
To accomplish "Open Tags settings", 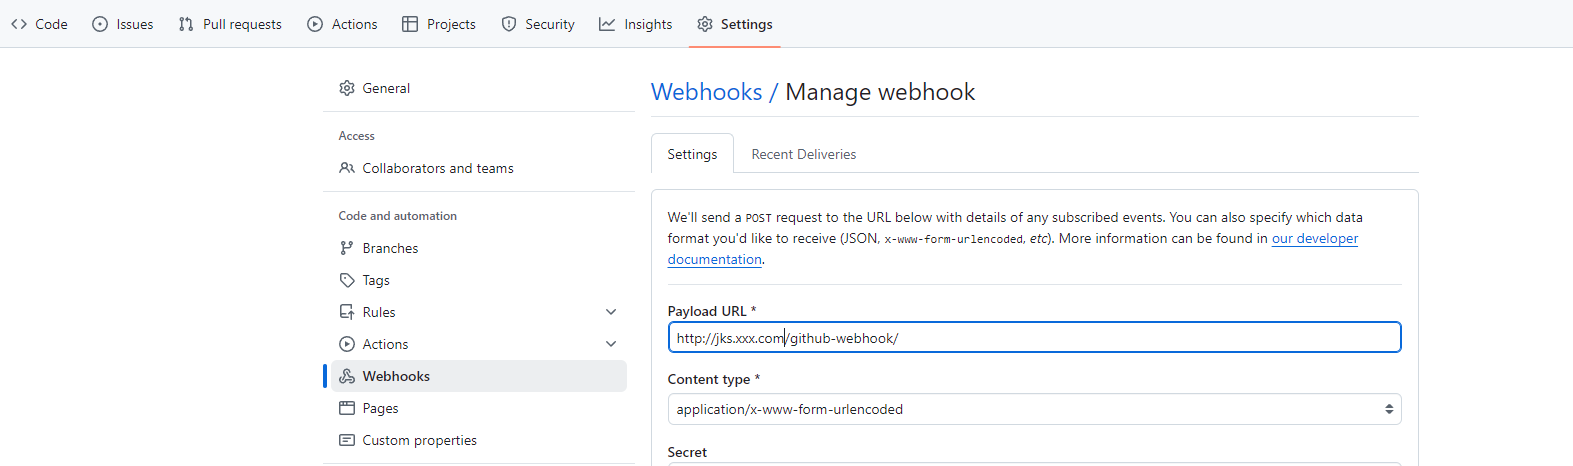I will pos(479,280).
